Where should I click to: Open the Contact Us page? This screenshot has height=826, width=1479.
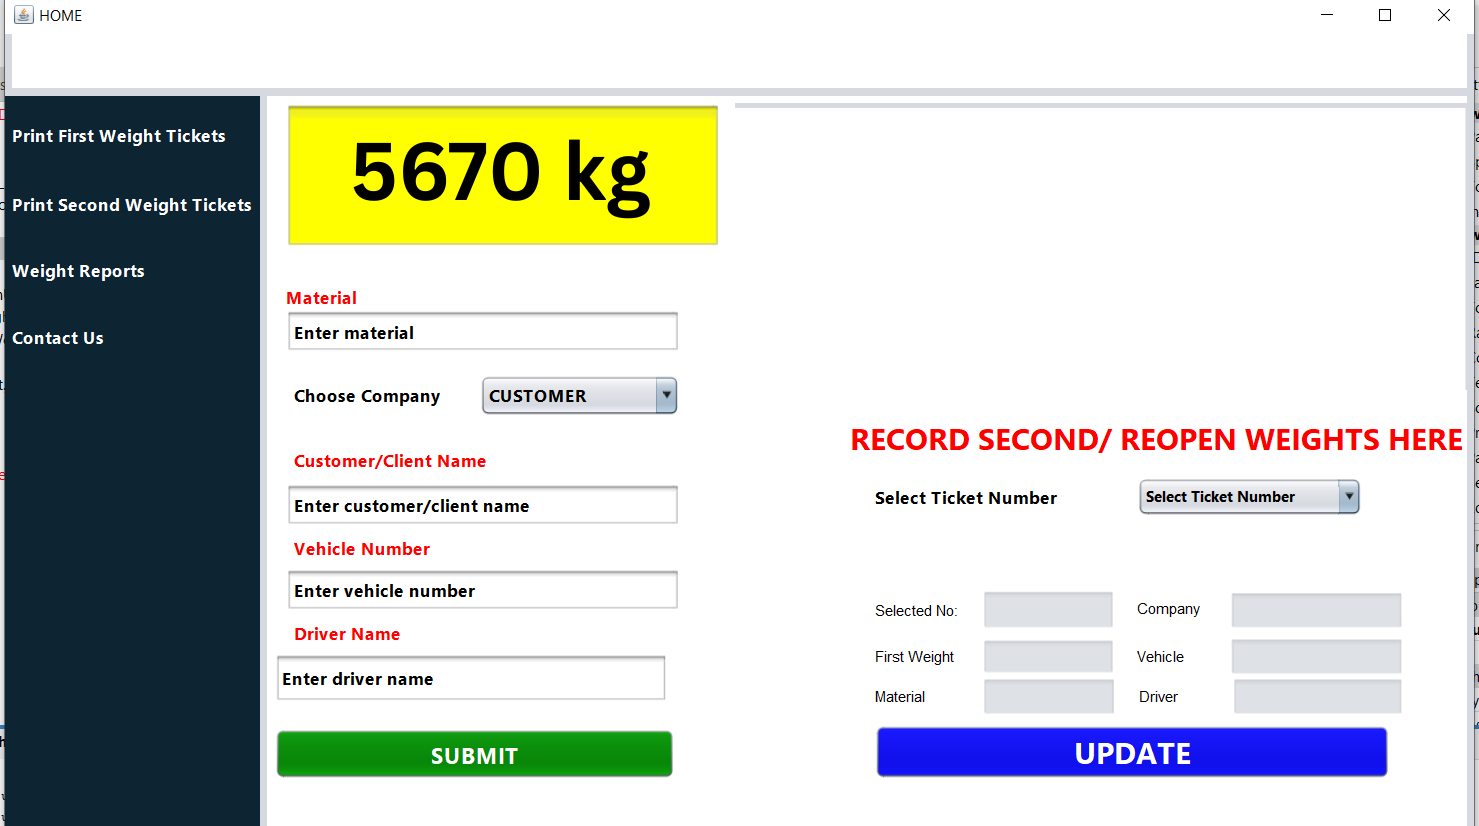57,338
